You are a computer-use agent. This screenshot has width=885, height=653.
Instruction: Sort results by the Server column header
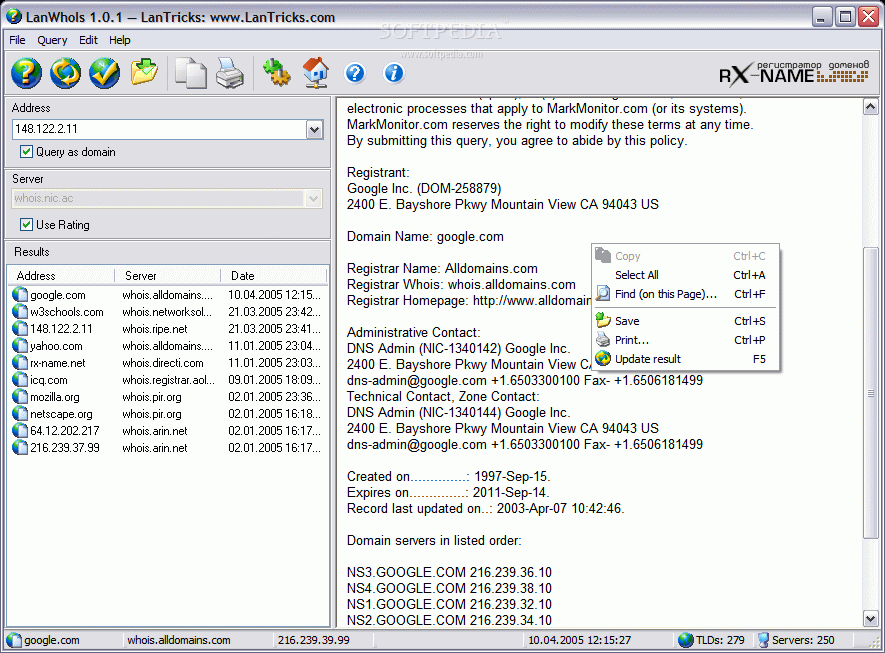(168, 276)
